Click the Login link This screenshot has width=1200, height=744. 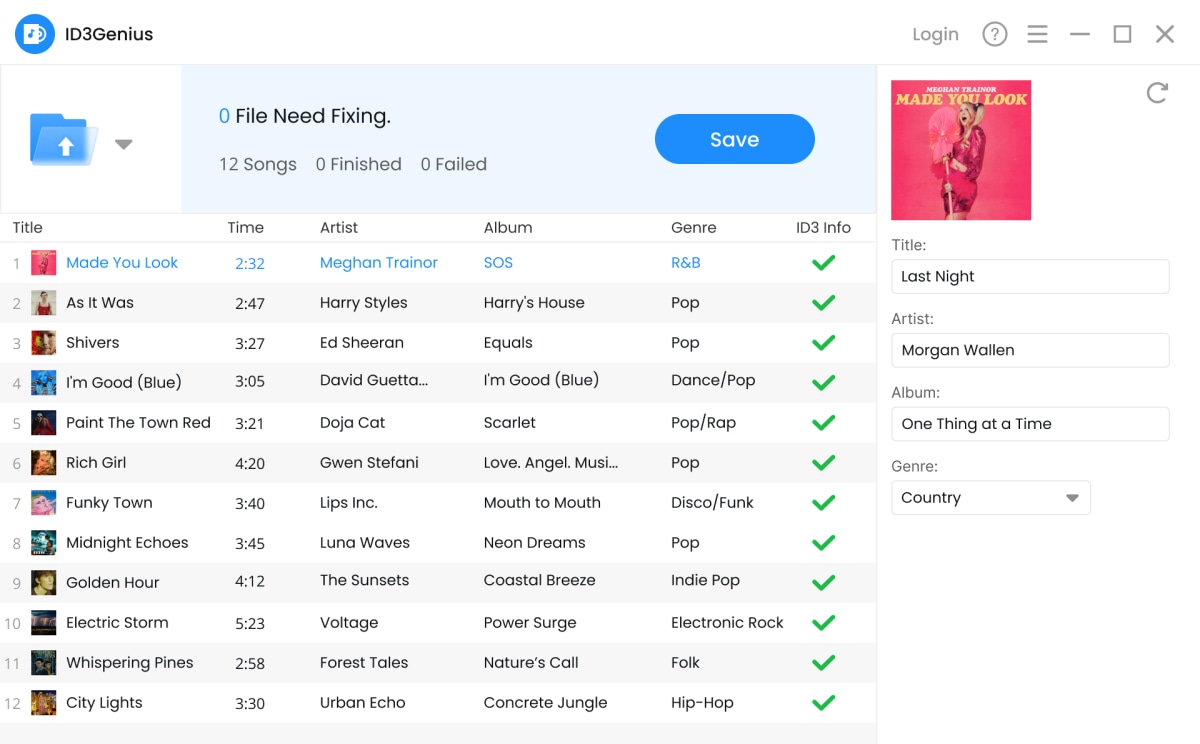pyautogui.click(x=935, y=34)
